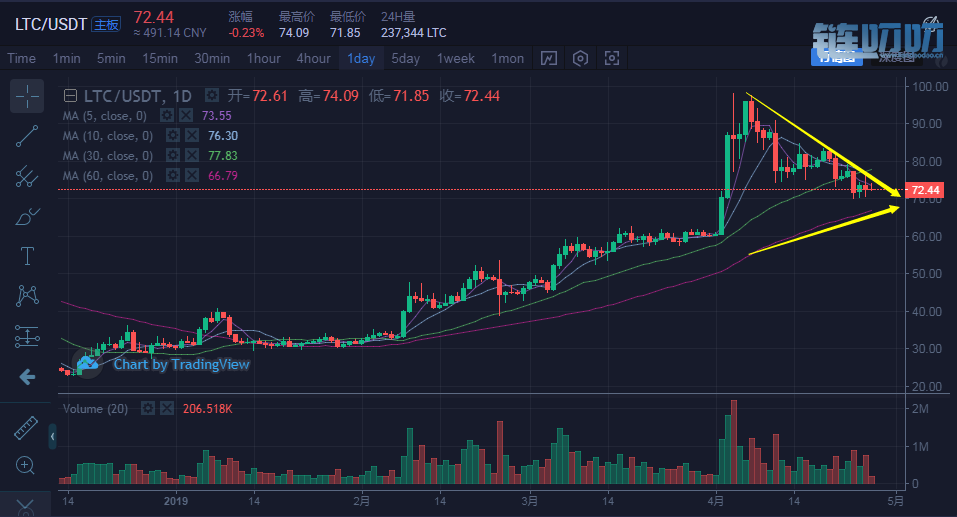The image size is (957, 517).
Task: Click the 2M volume axis label
Action: click(920, 408)
